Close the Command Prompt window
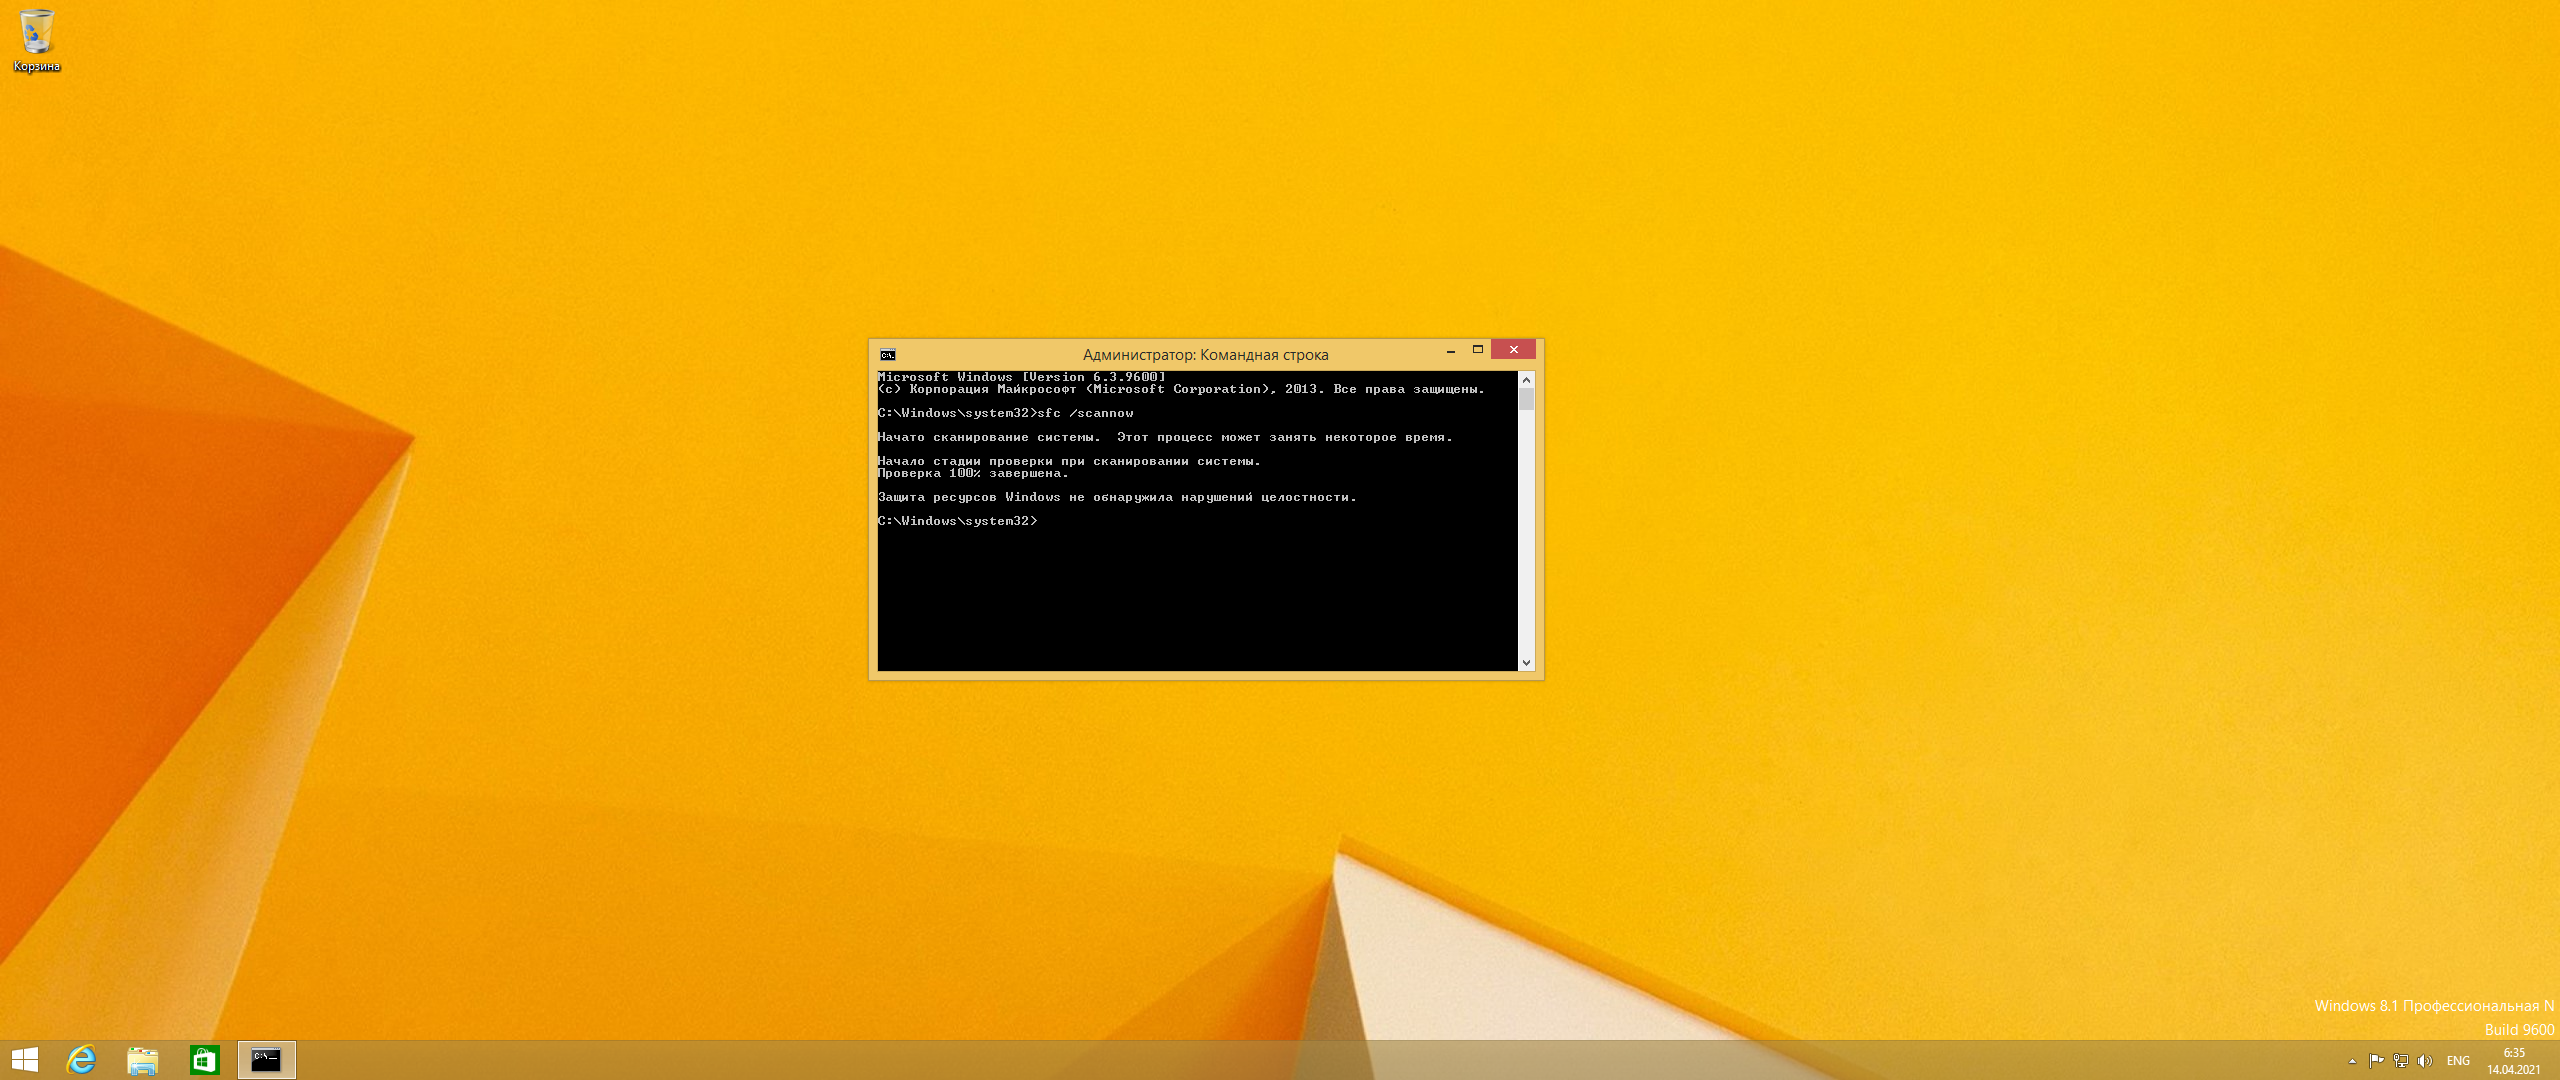2560x1080 pixels. (x=1514, y=349)
